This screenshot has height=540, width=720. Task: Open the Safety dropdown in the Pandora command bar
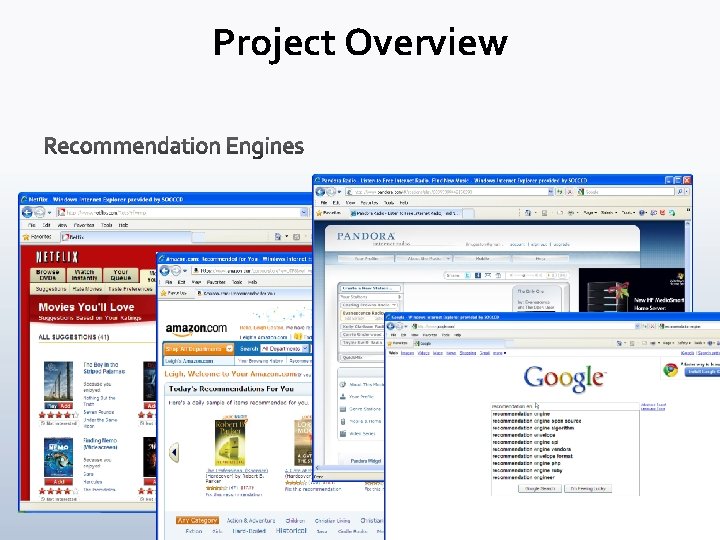(608, 213)
